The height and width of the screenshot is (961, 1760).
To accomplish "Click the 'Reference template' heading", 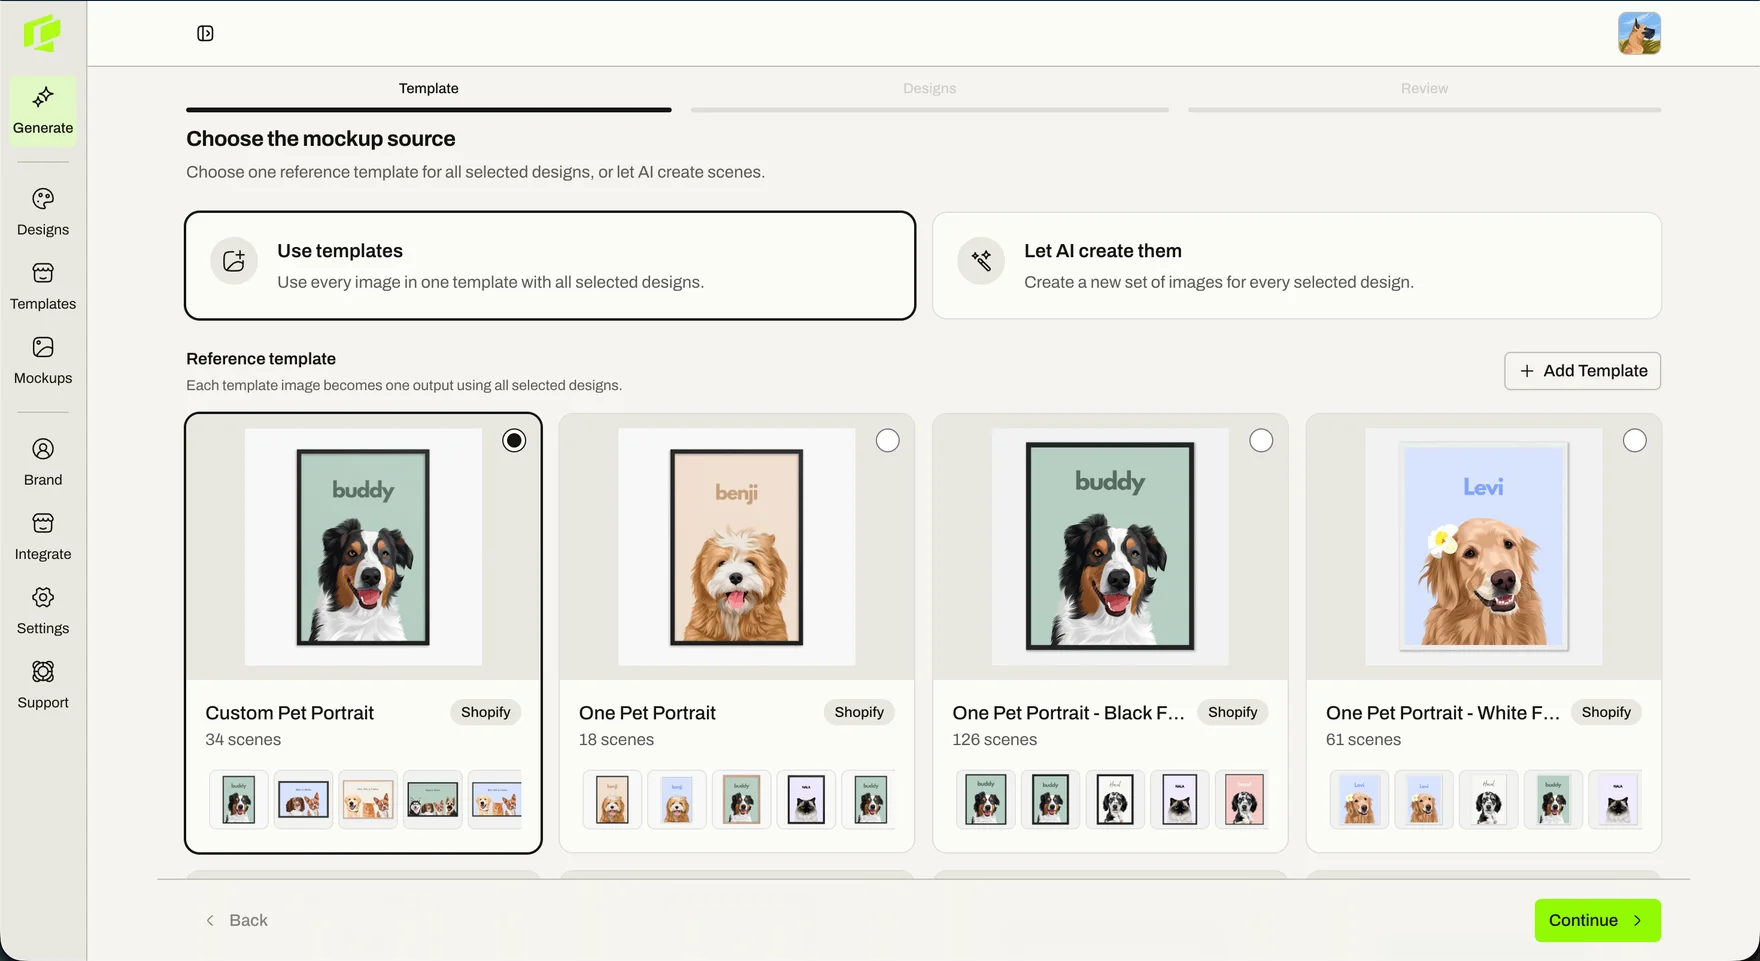I will [x=261, y=359].
